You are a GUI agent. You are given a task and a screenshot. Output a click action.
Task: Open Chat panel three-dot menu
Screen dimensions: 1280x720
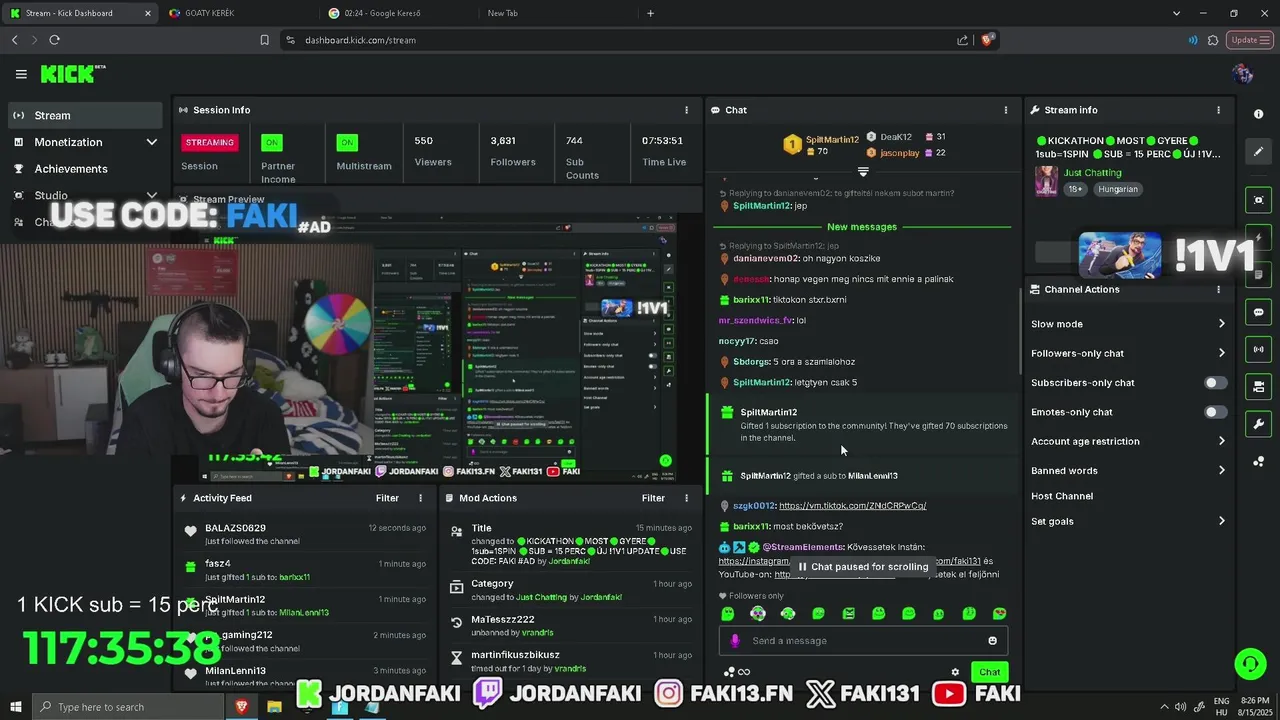[x=1006, y=110]
